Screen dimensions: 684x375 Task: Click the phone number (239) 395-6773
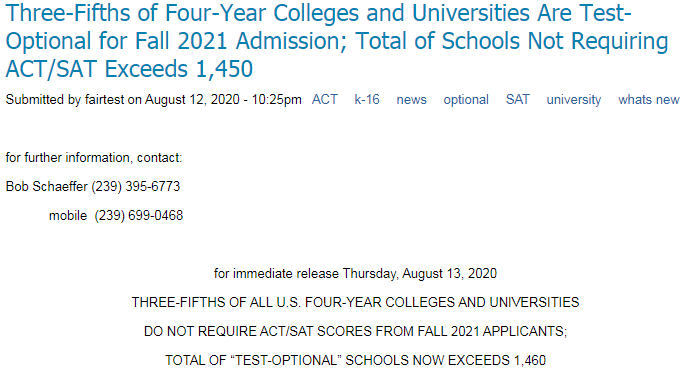pyautogui.click(x=136, y=186)
